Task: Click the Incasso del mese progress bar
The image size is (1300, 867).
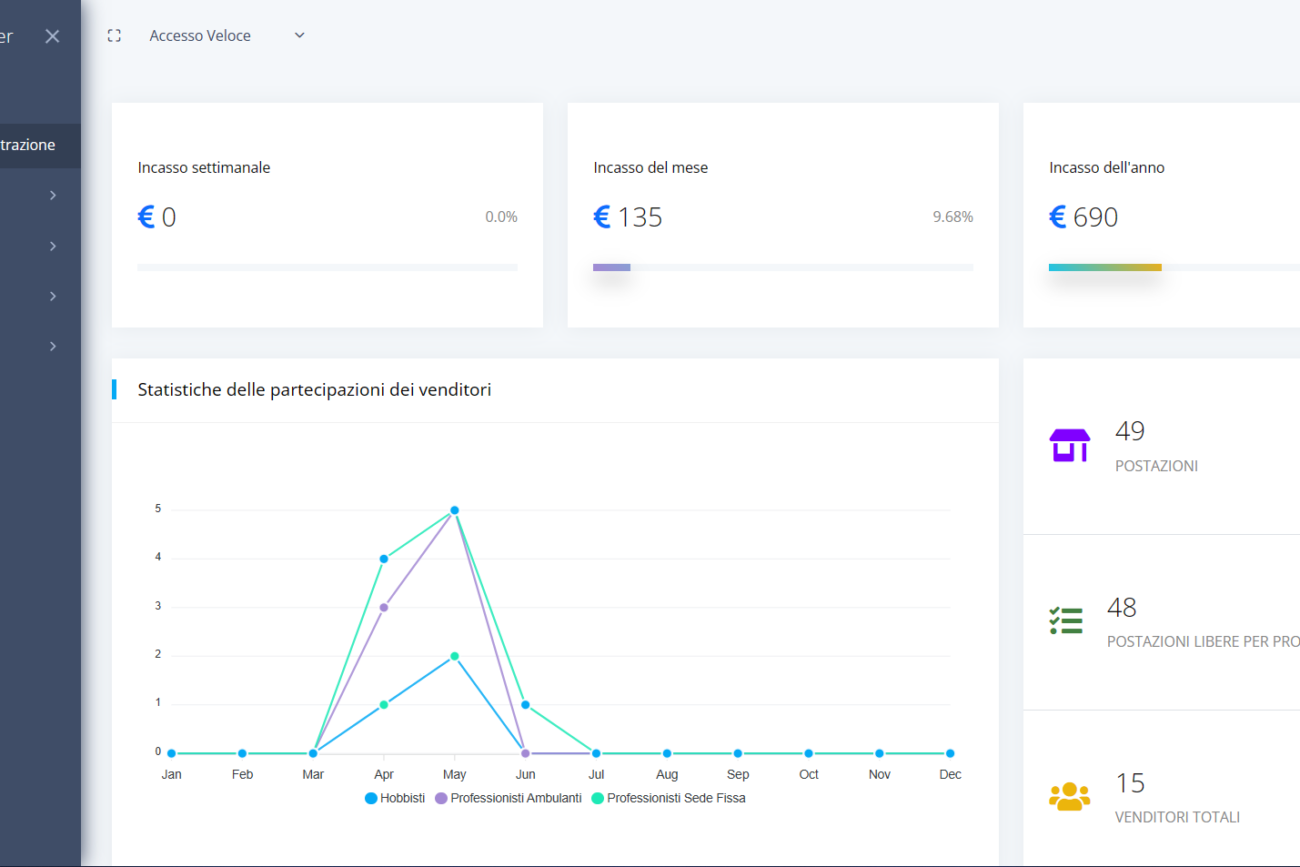Action: point(782,267)
